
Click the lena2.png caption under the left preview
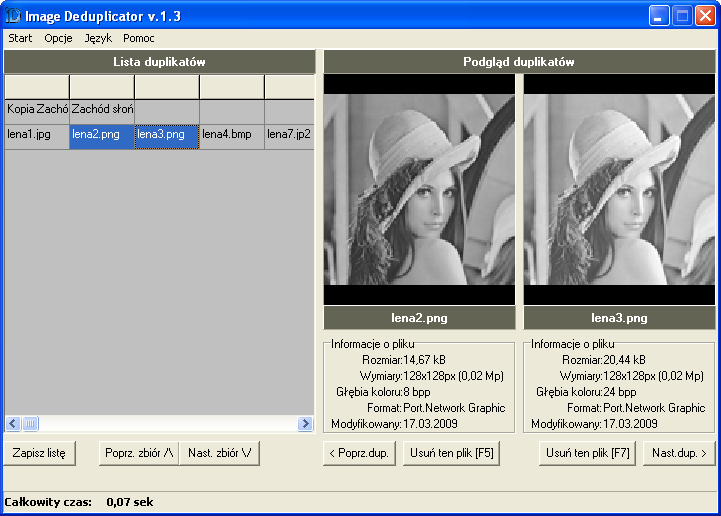(x=419, y=318)
